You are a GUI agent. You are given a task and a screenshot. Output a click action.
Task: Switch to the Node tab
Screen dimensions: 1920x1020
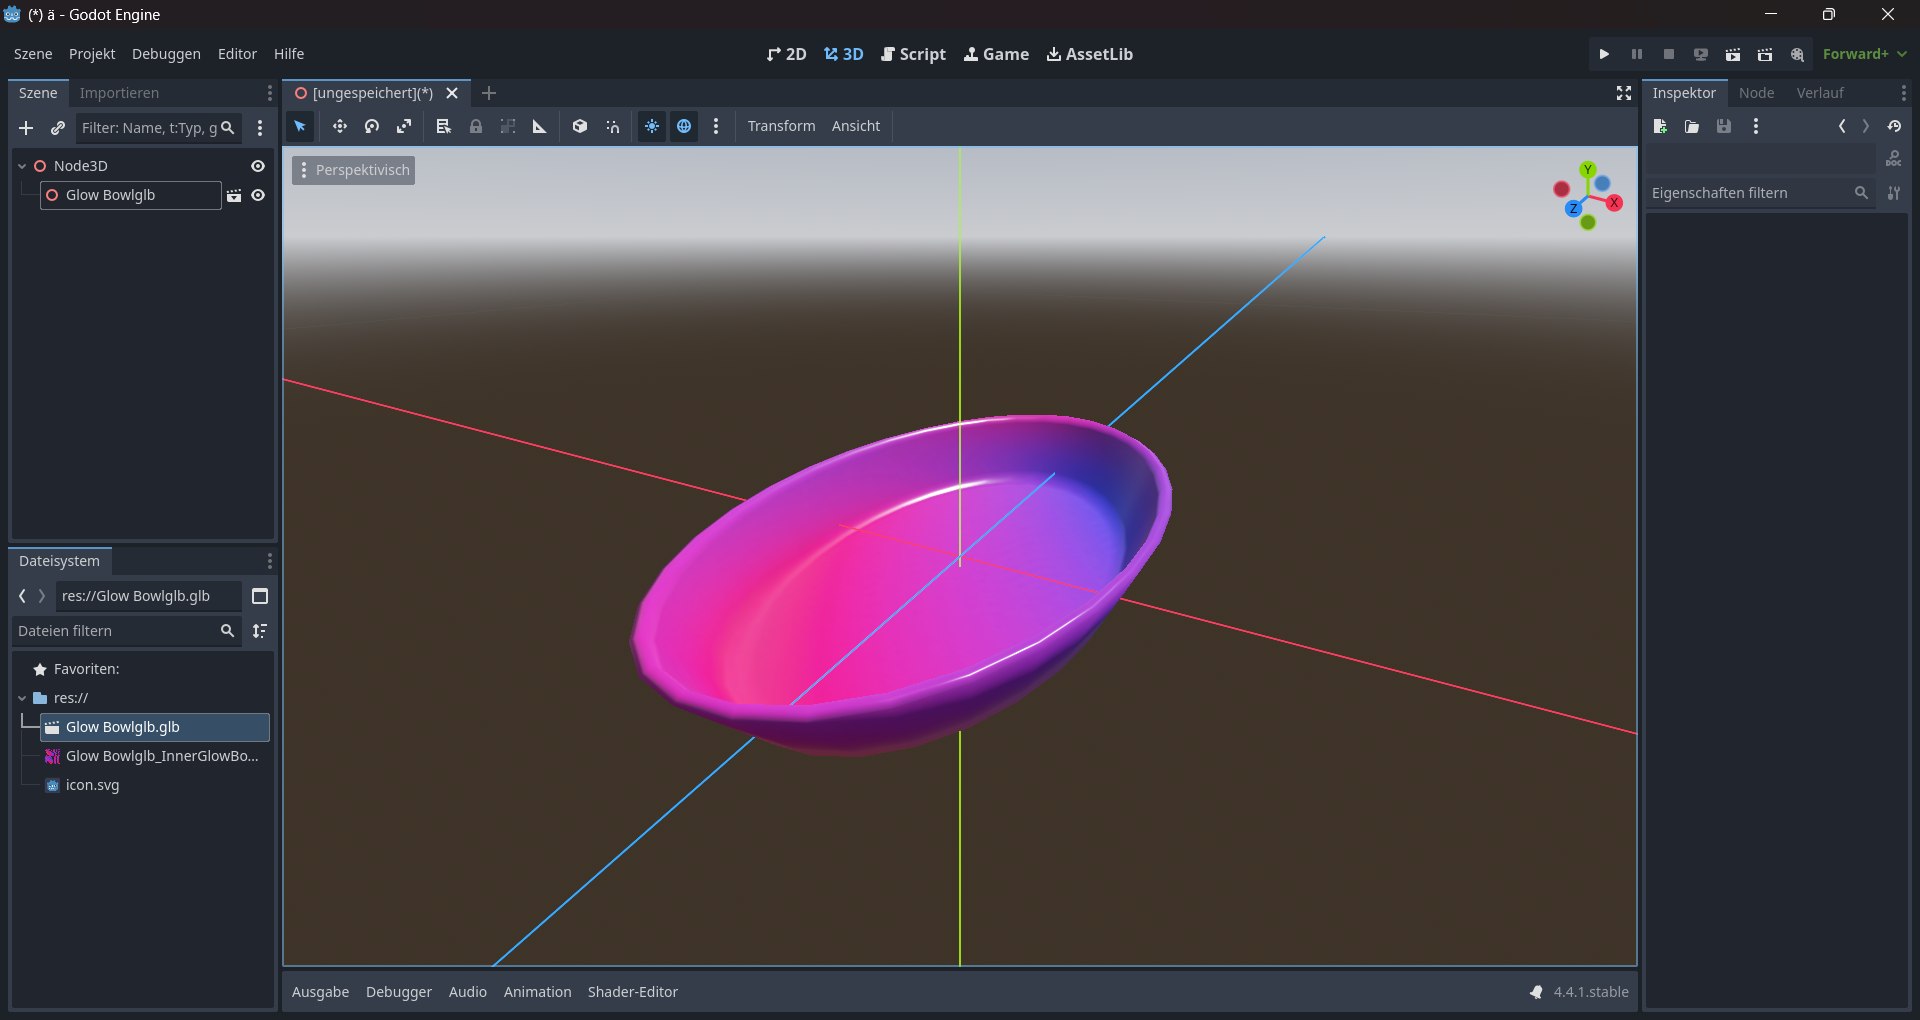pos(1756,93)
